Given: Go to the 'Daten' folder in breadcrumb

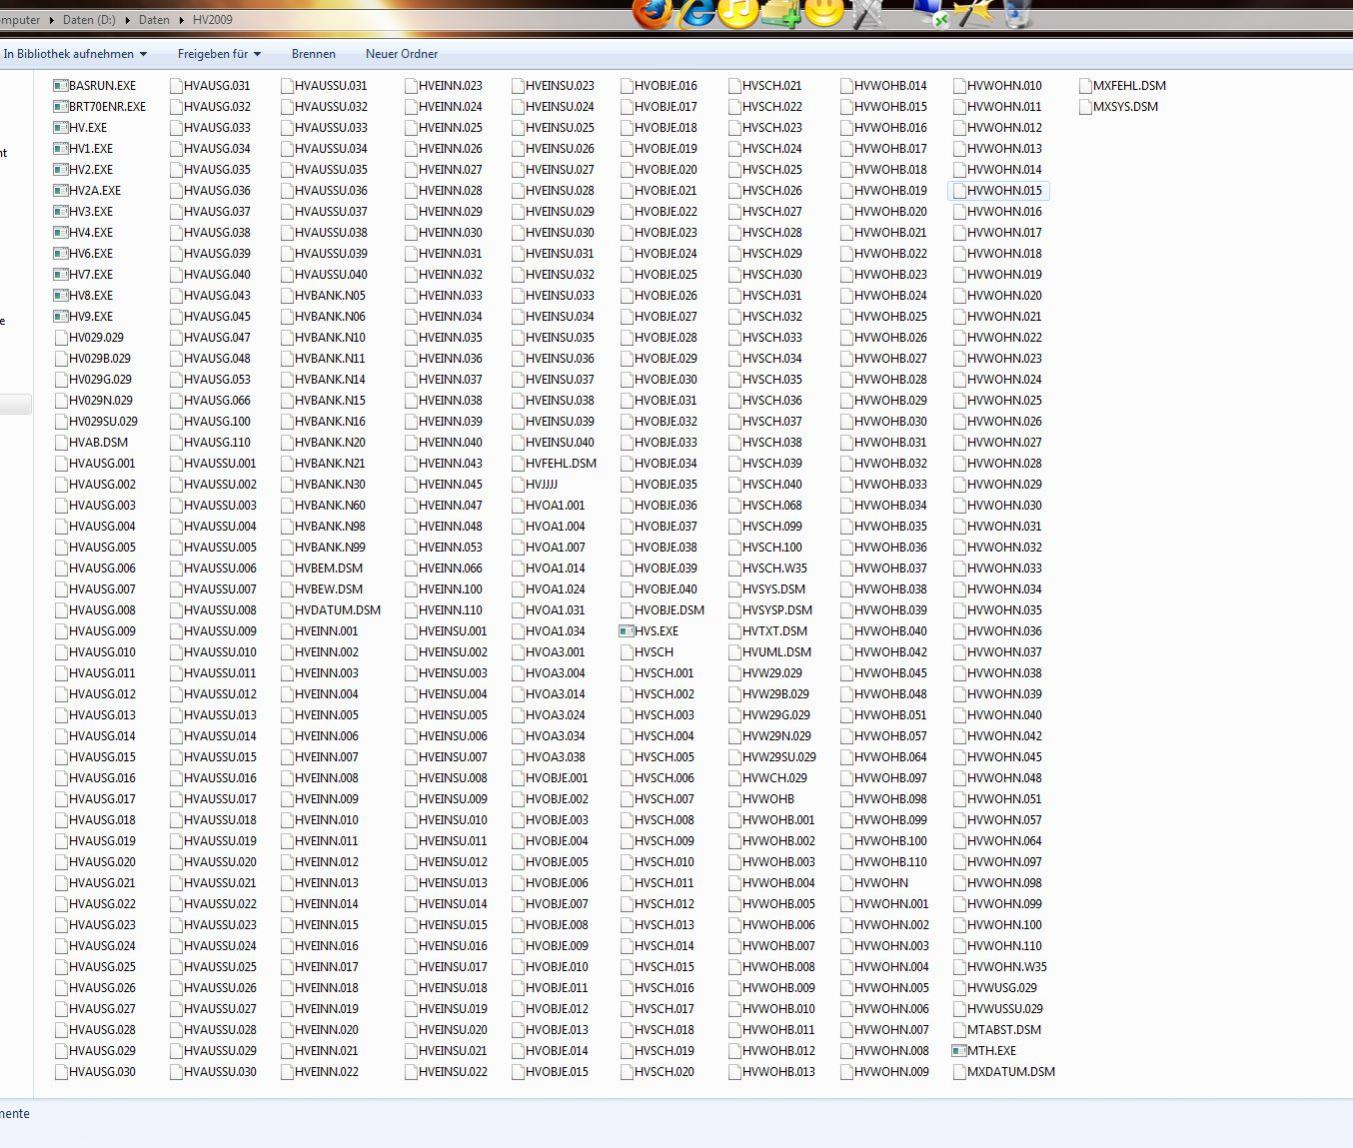Looking at the screenshot, I should coord(154,20).
